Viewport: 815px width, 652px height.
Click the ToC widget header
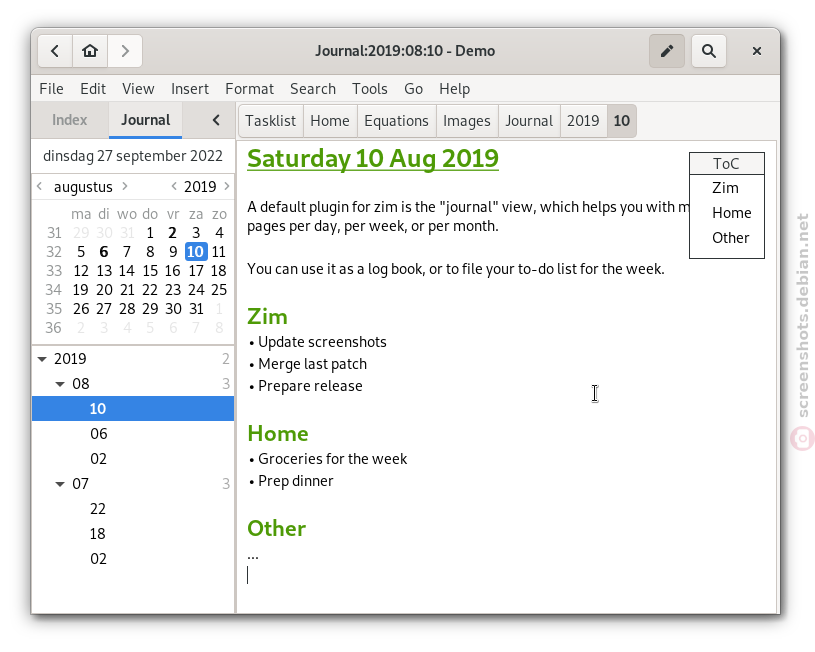727,164
